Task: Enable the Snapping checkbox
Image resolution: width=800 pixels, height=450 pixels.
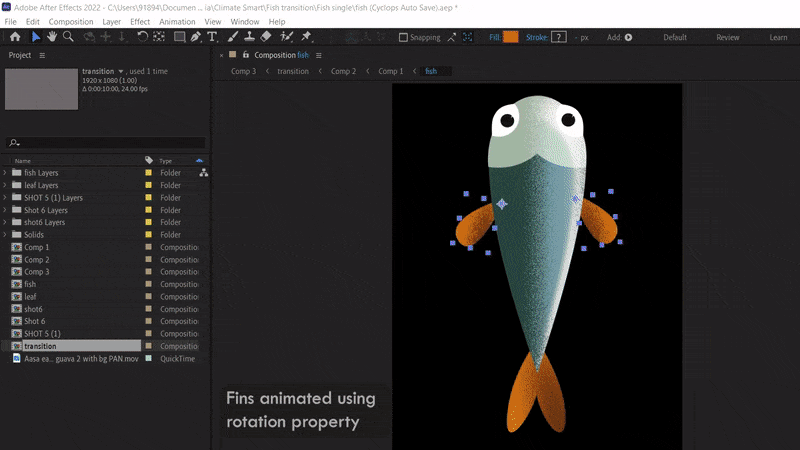Action: coord(403,38)
